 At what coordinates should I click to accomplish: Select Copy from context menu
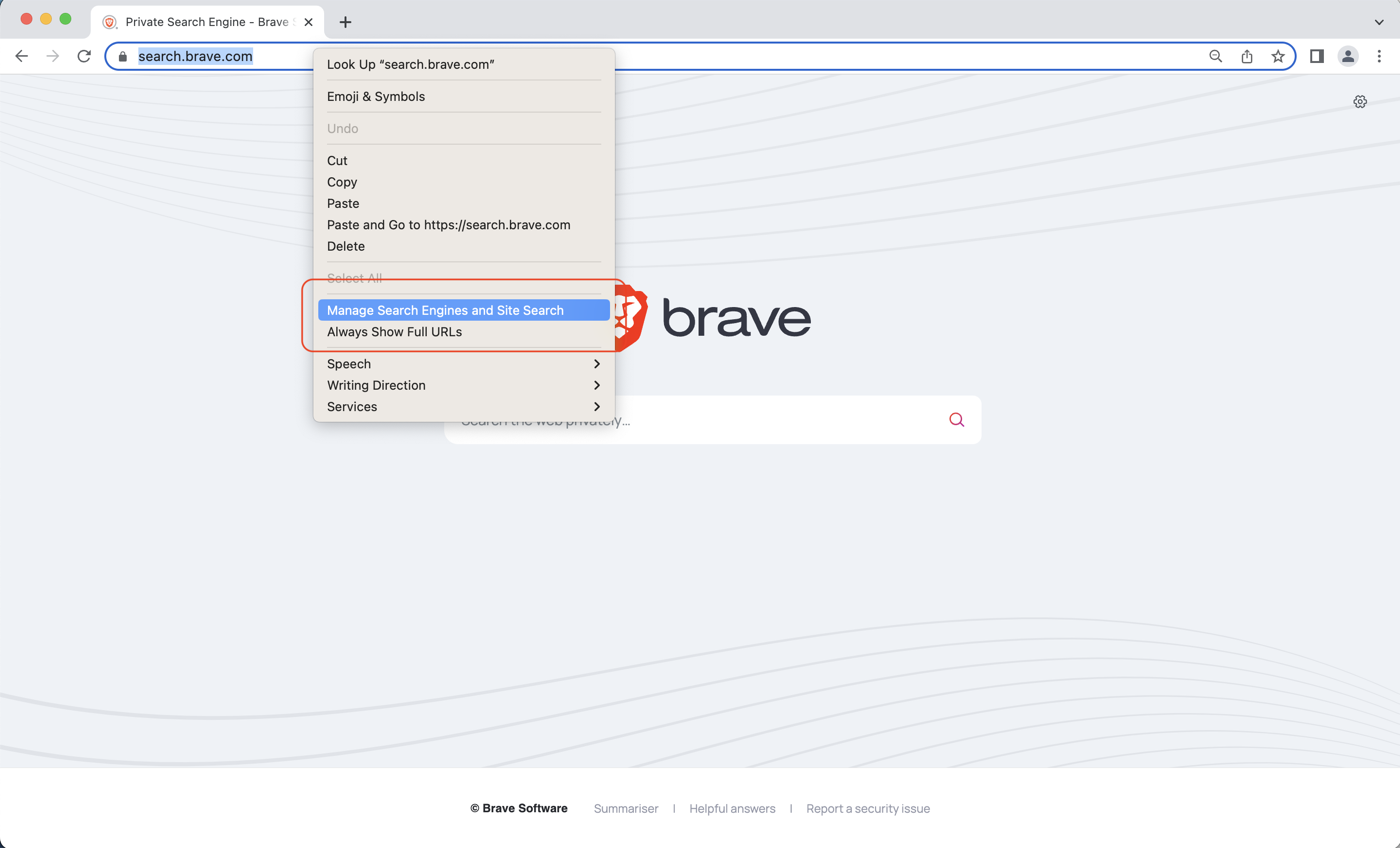pyautogui.click(x=342, y=182)
